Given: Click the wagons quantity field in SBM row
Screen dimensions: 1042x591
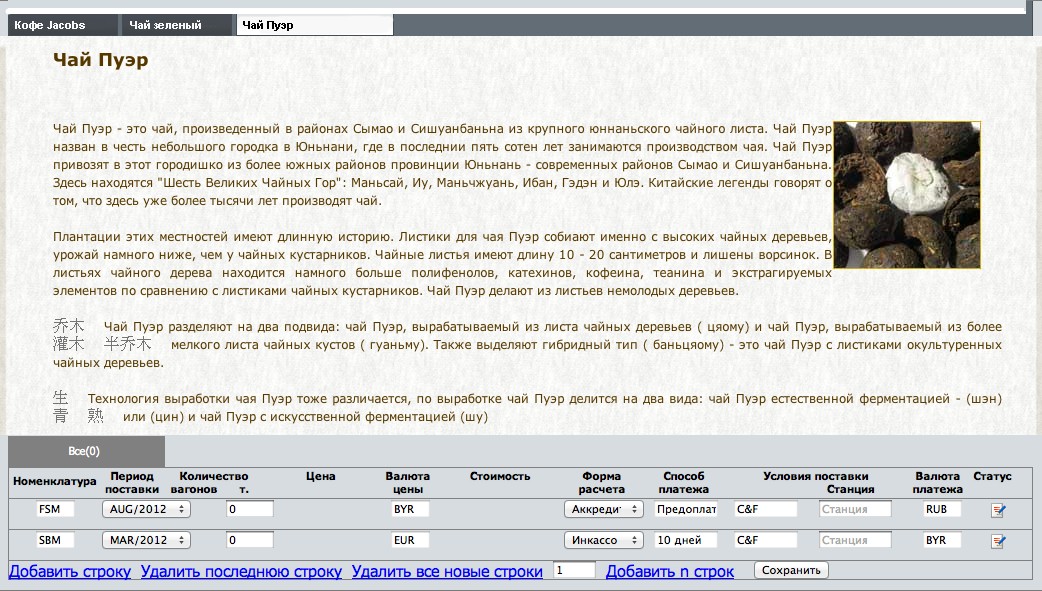Looking at the screenshot, I should [x=250, y=540].
